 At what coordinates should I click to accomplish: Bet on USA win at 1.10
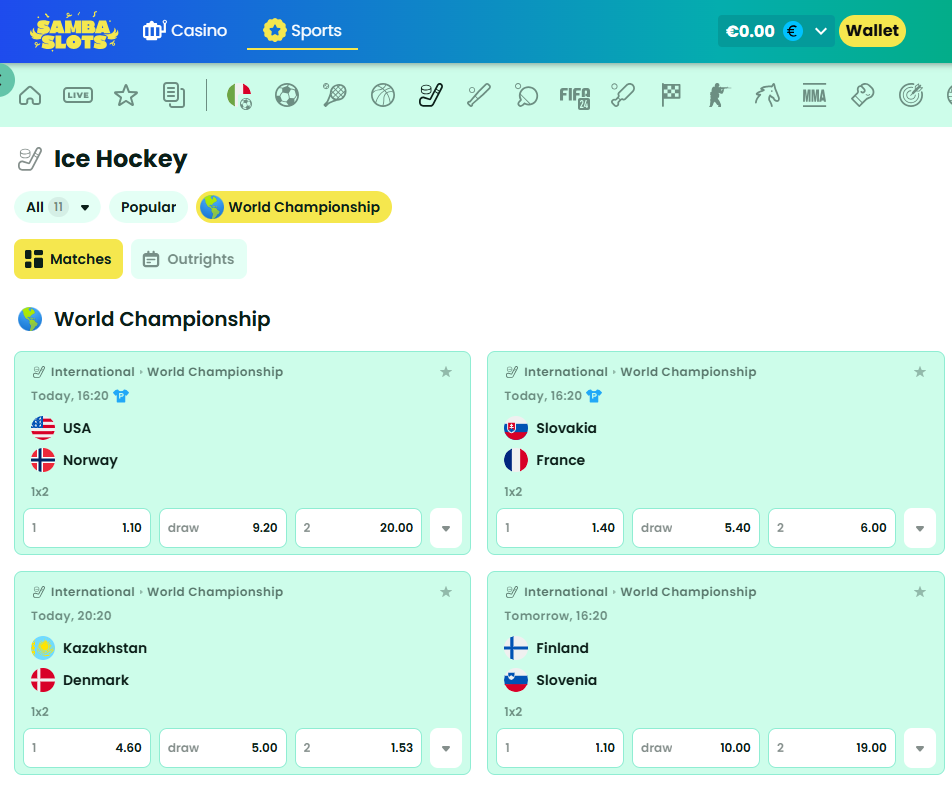(87, 528)
